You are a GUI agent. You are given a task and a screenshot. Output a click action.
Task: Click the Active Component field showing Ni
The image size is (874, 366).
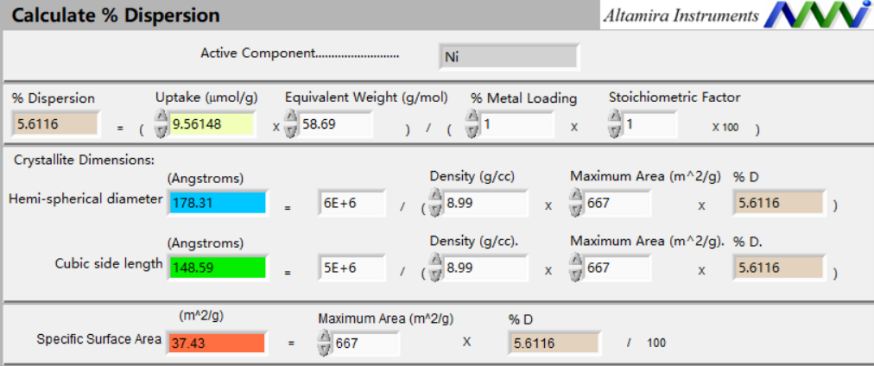point(509,57)
